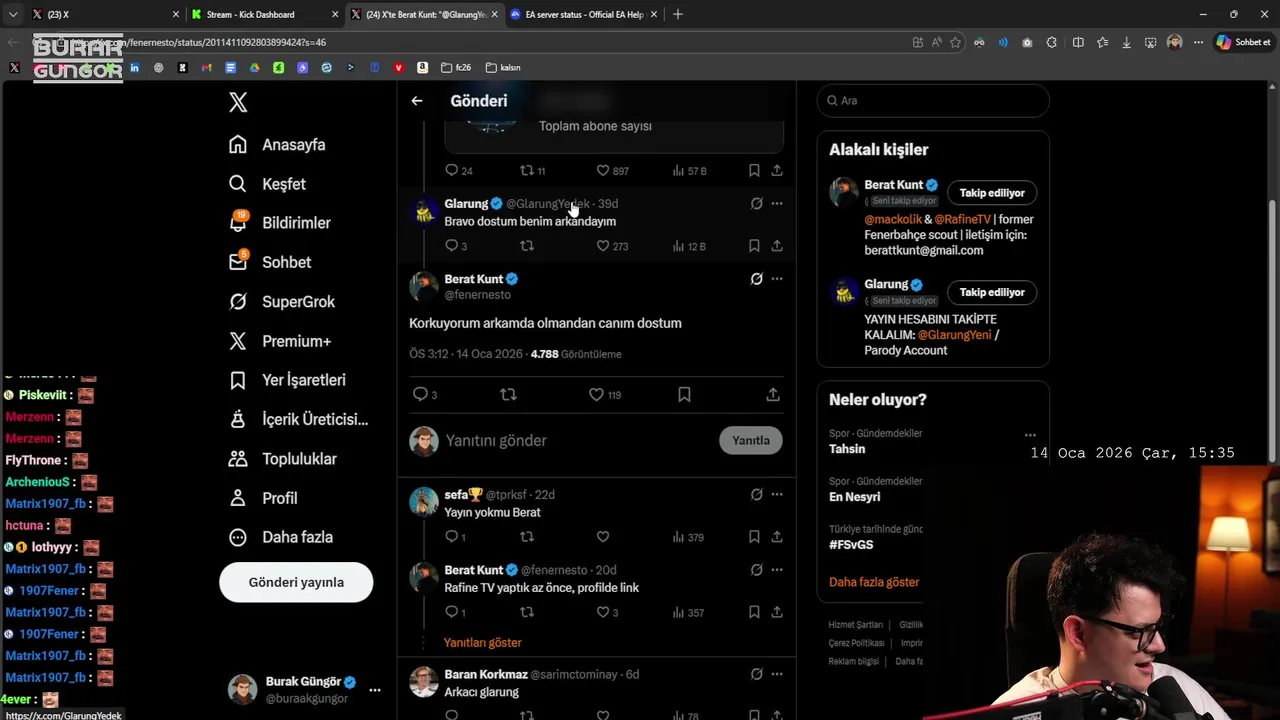Click the Yanıtla button
This screenshot has width=1280, height=720.
(751, 441)
